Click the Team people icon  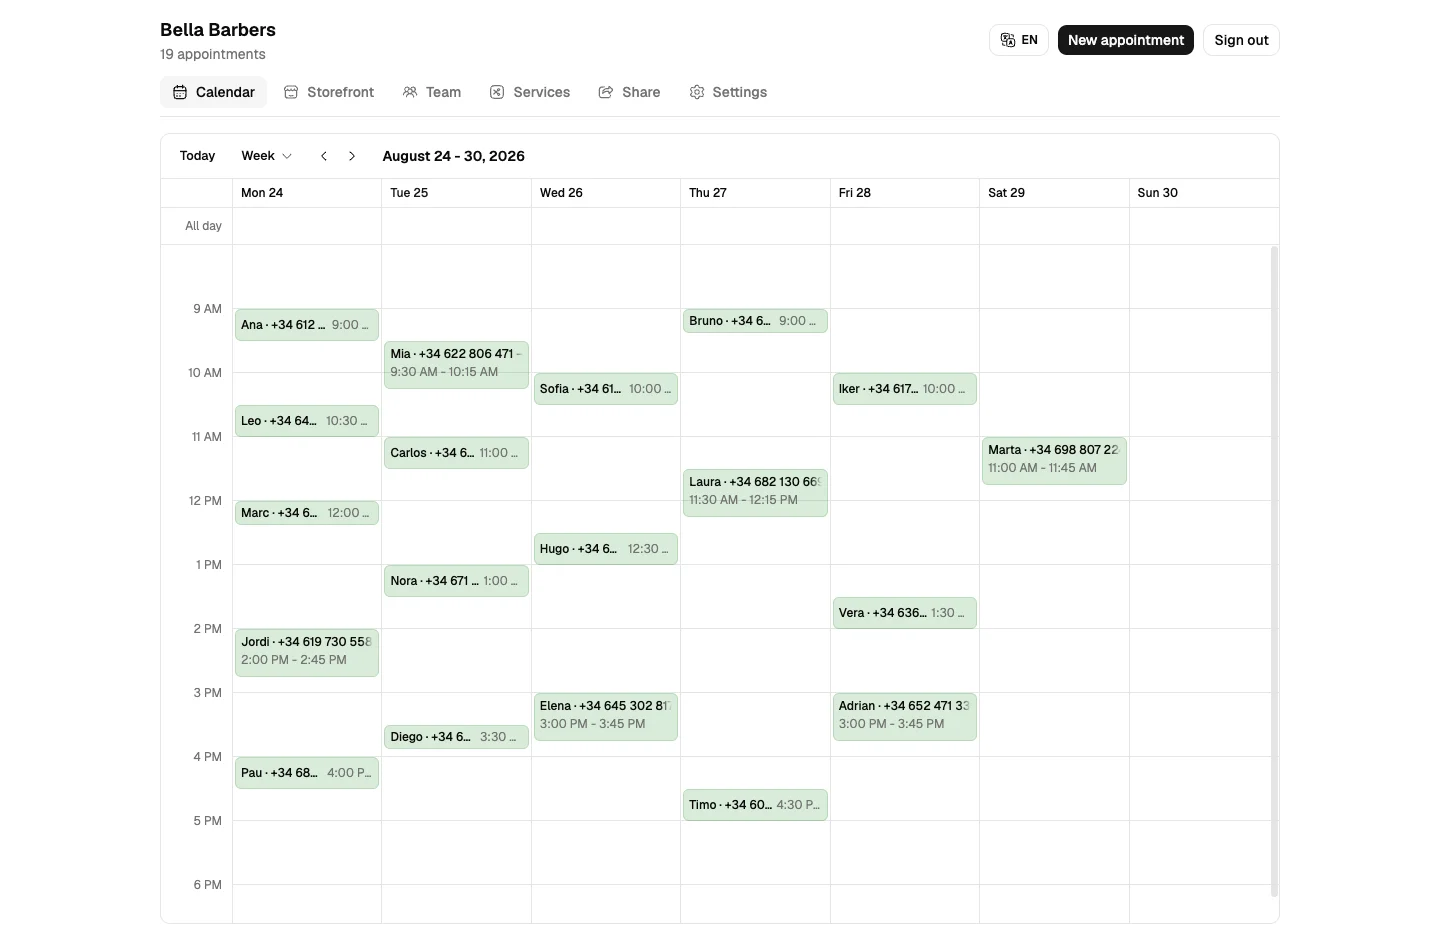(410, 92)
